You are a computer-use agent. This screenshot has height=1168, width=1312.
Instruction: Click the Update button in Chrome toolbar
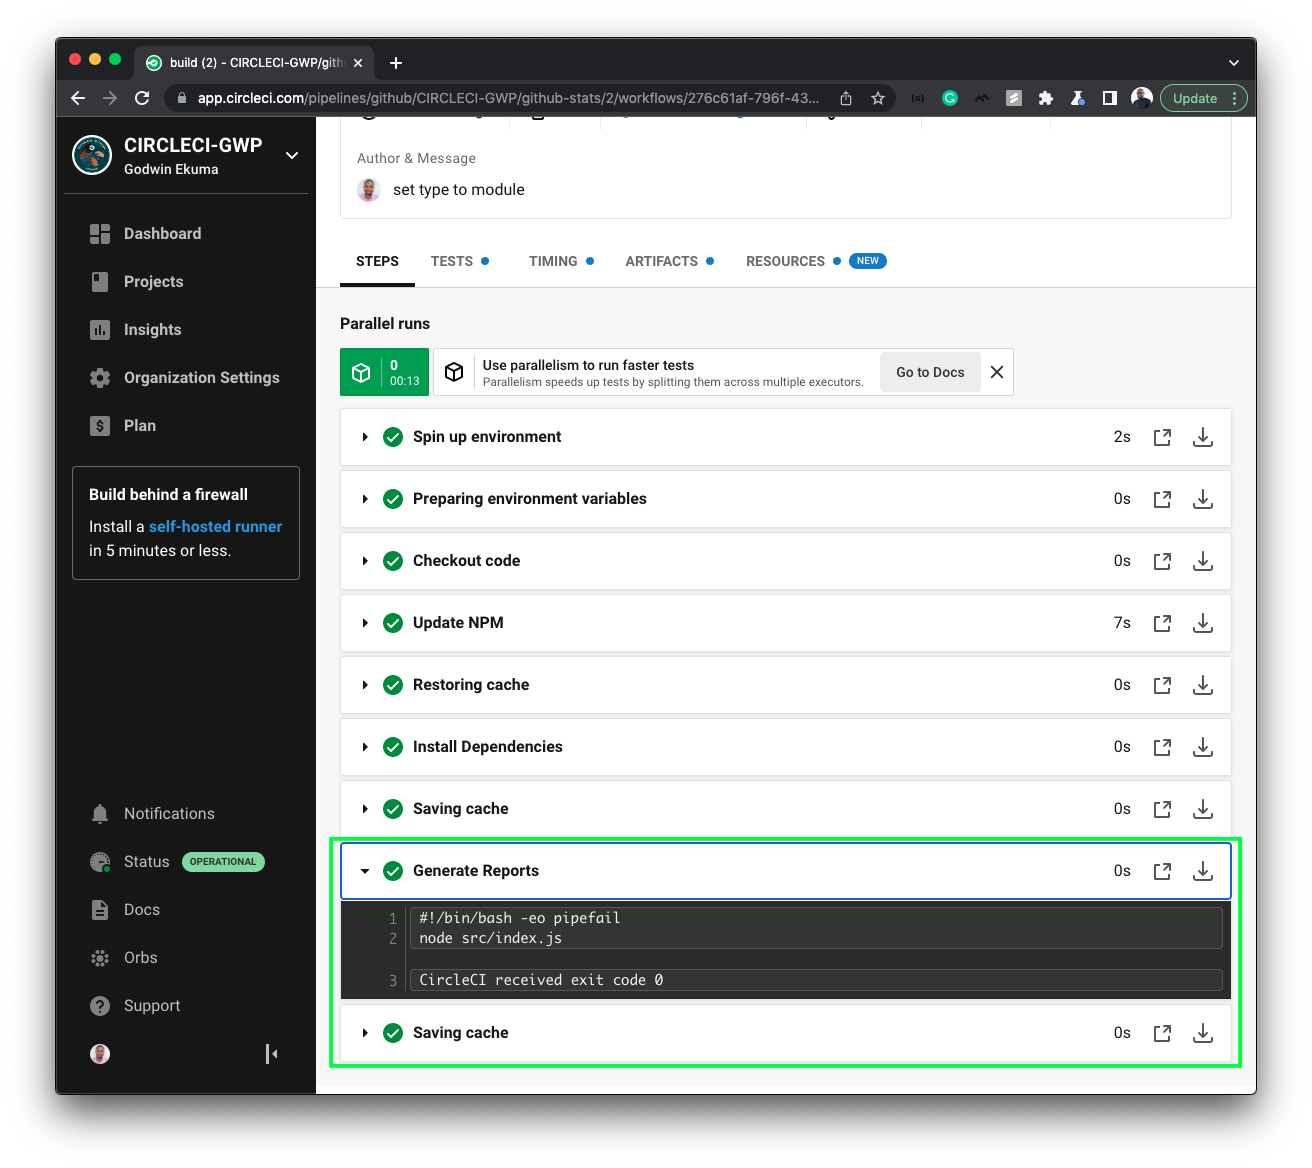1197,98
